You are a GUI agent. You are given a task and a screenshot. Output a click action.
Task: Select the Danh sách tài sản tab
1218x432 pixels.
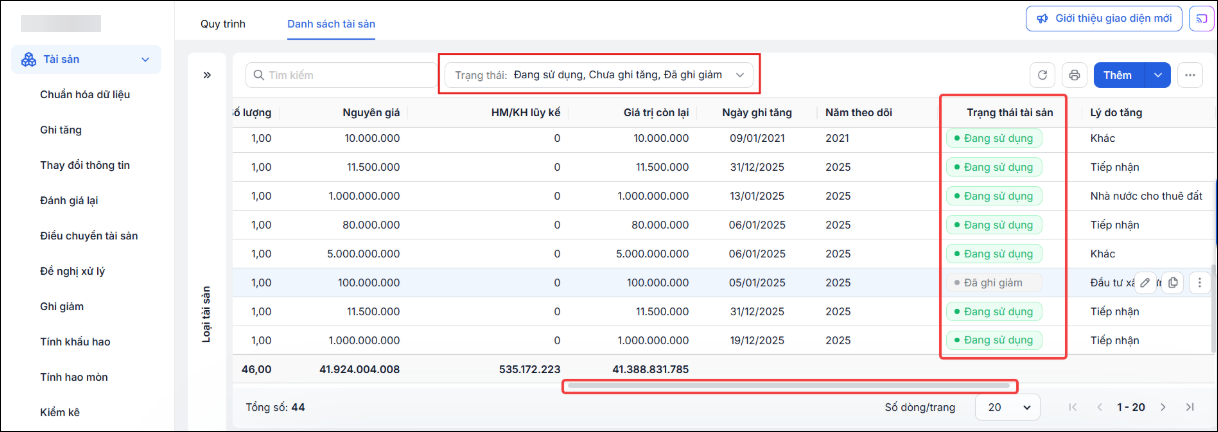(x=331, y=22)
